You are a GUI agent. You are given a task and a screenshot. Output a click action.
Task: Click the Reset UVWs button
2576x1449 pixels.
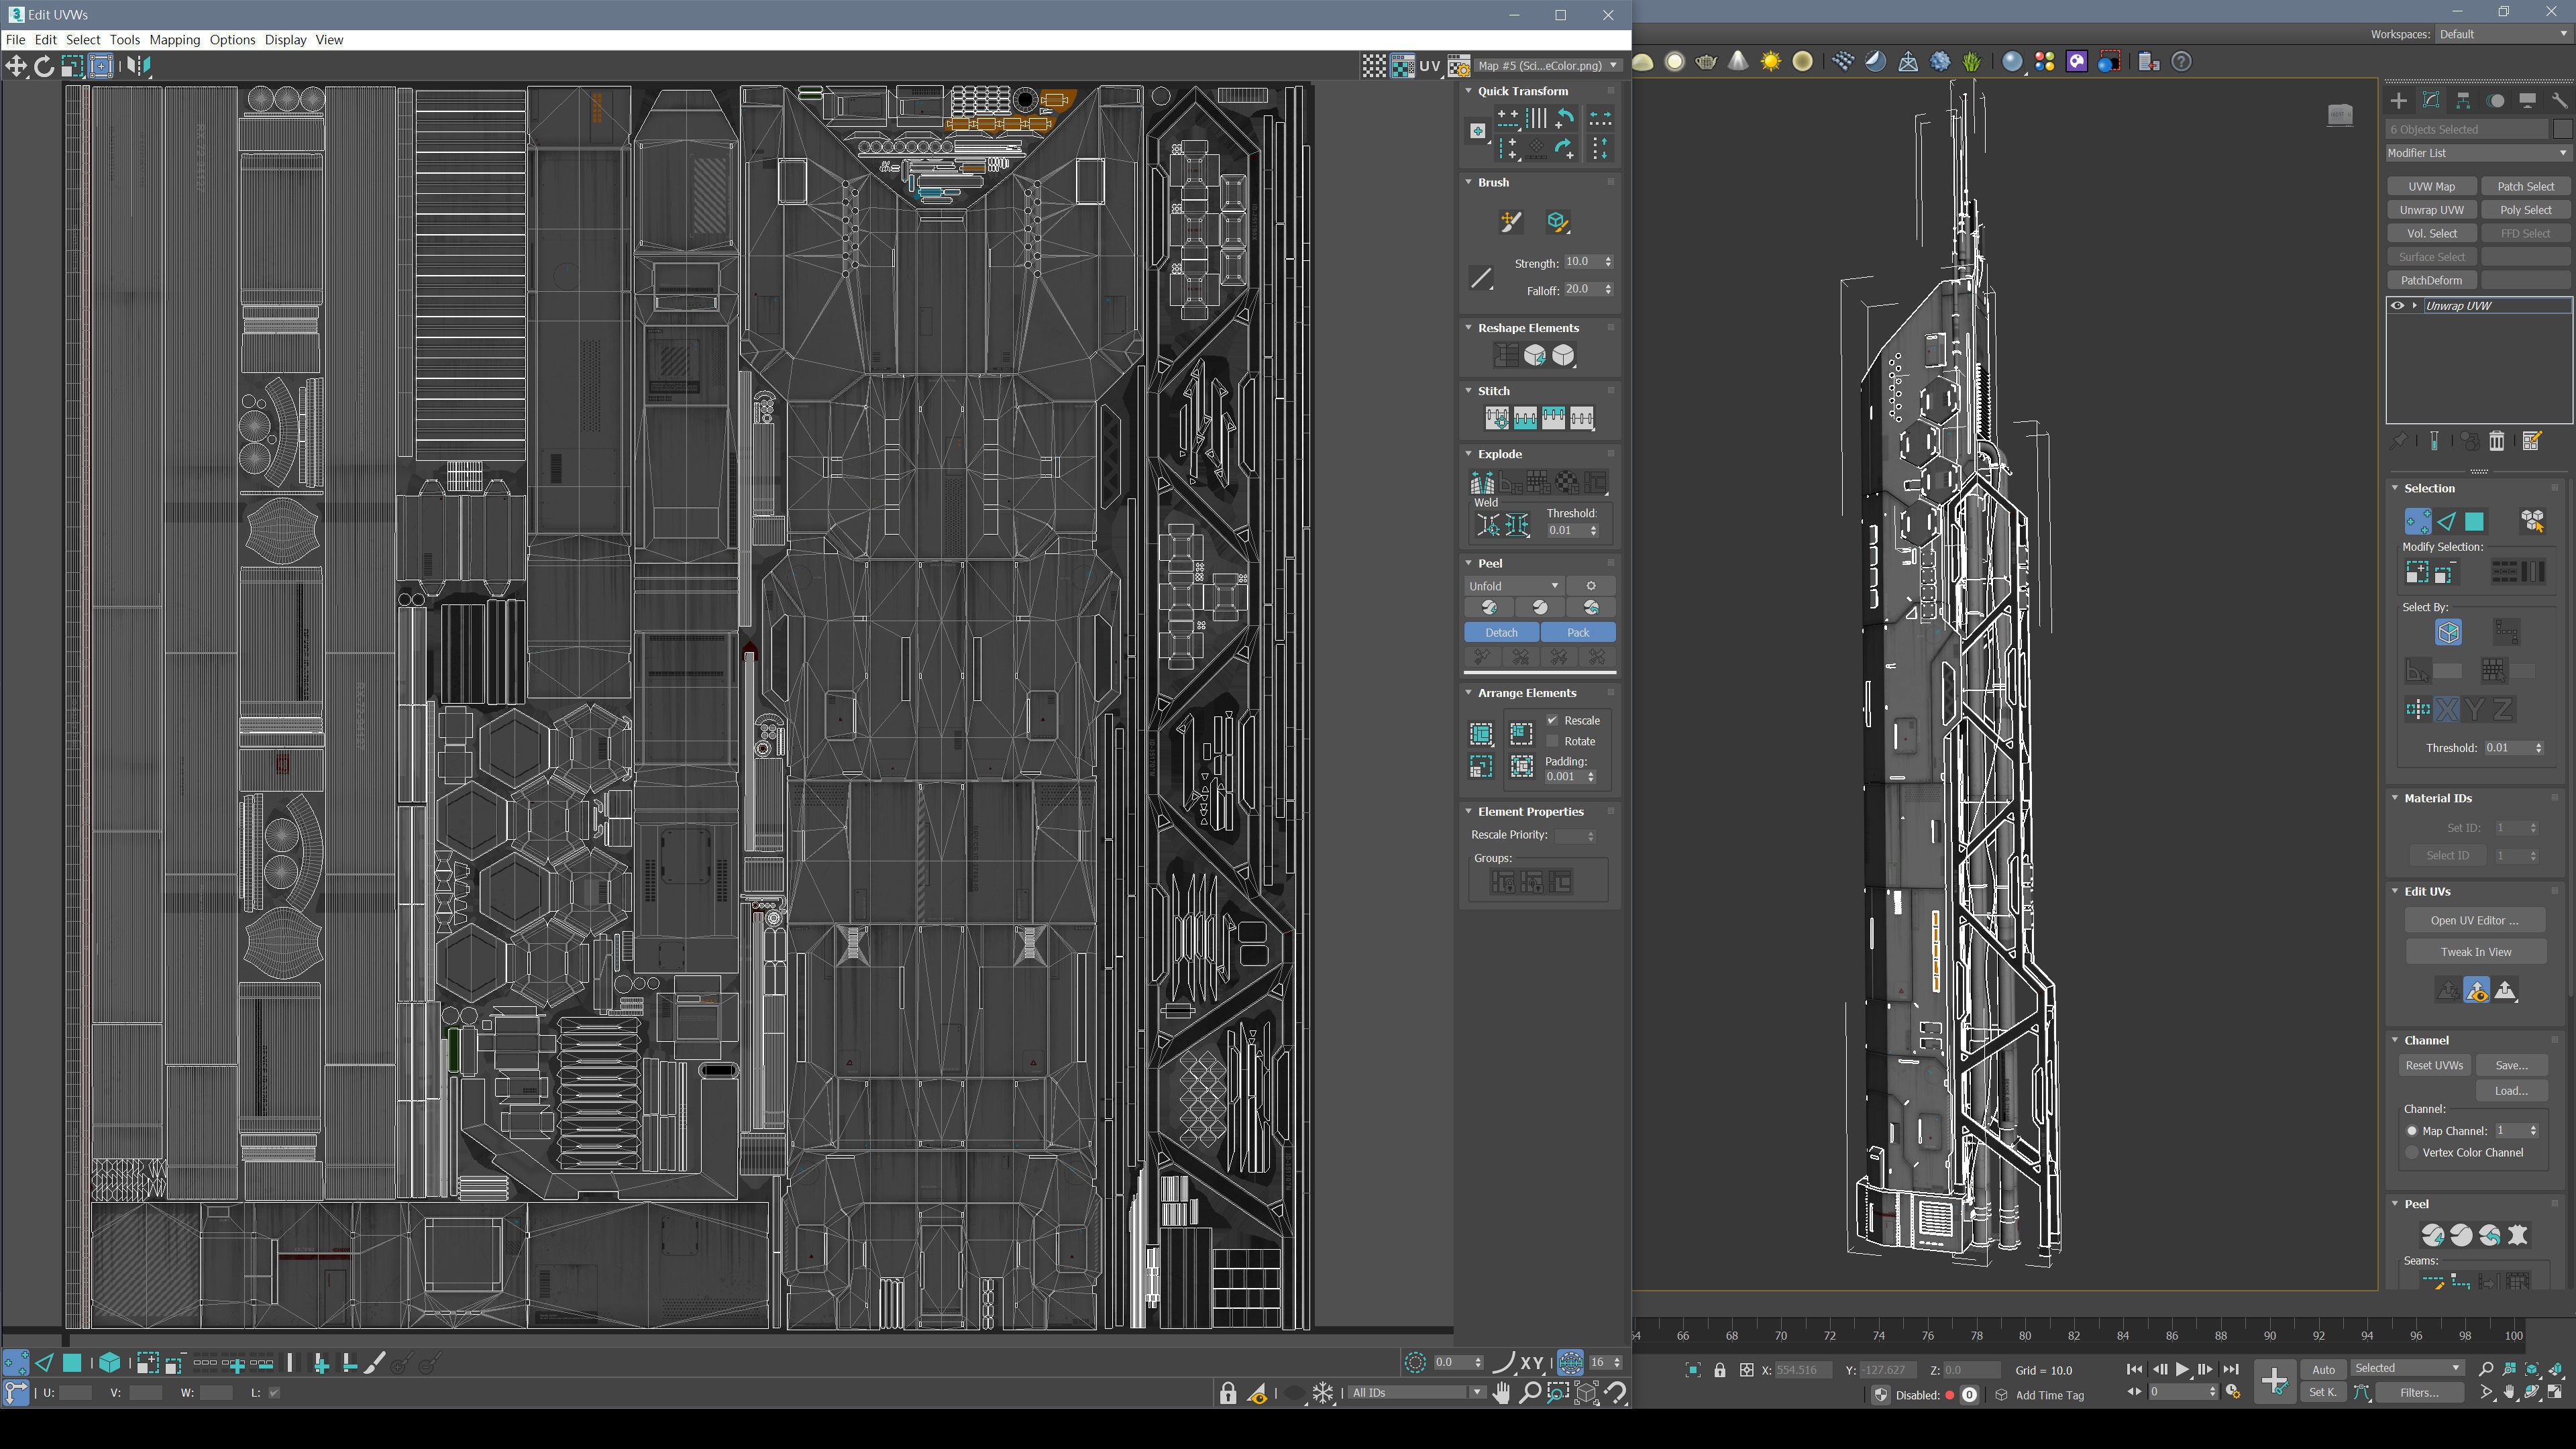point(2434,1065)
